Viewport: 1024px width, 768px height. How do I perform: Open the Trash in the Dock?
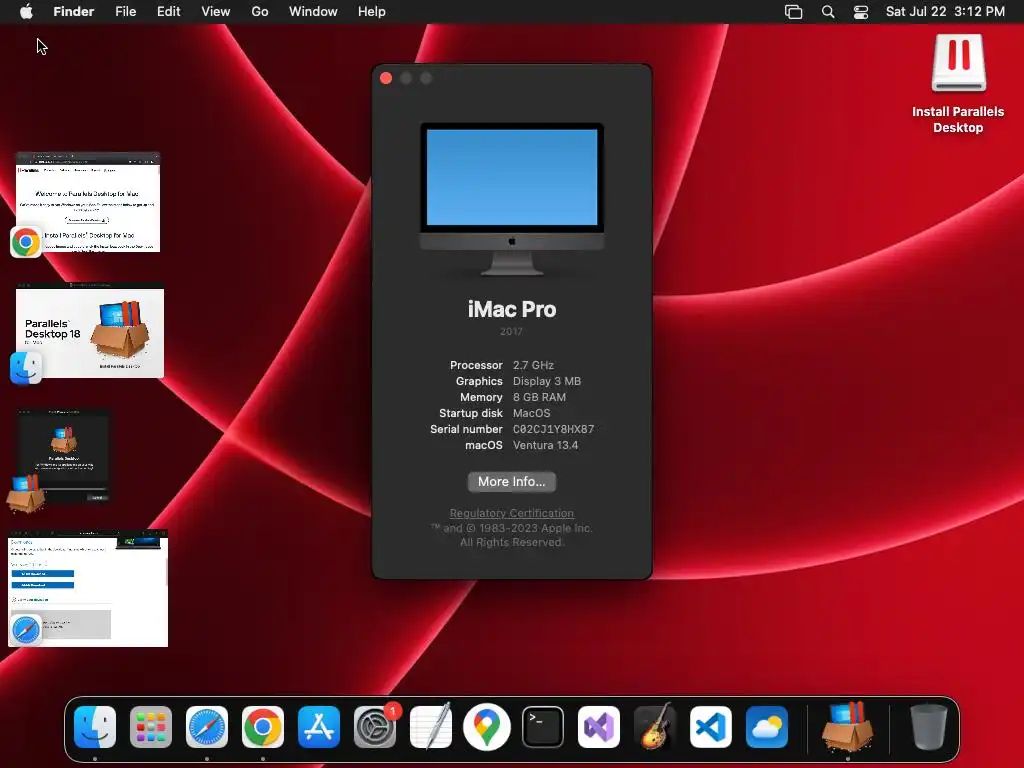point(929,727)
